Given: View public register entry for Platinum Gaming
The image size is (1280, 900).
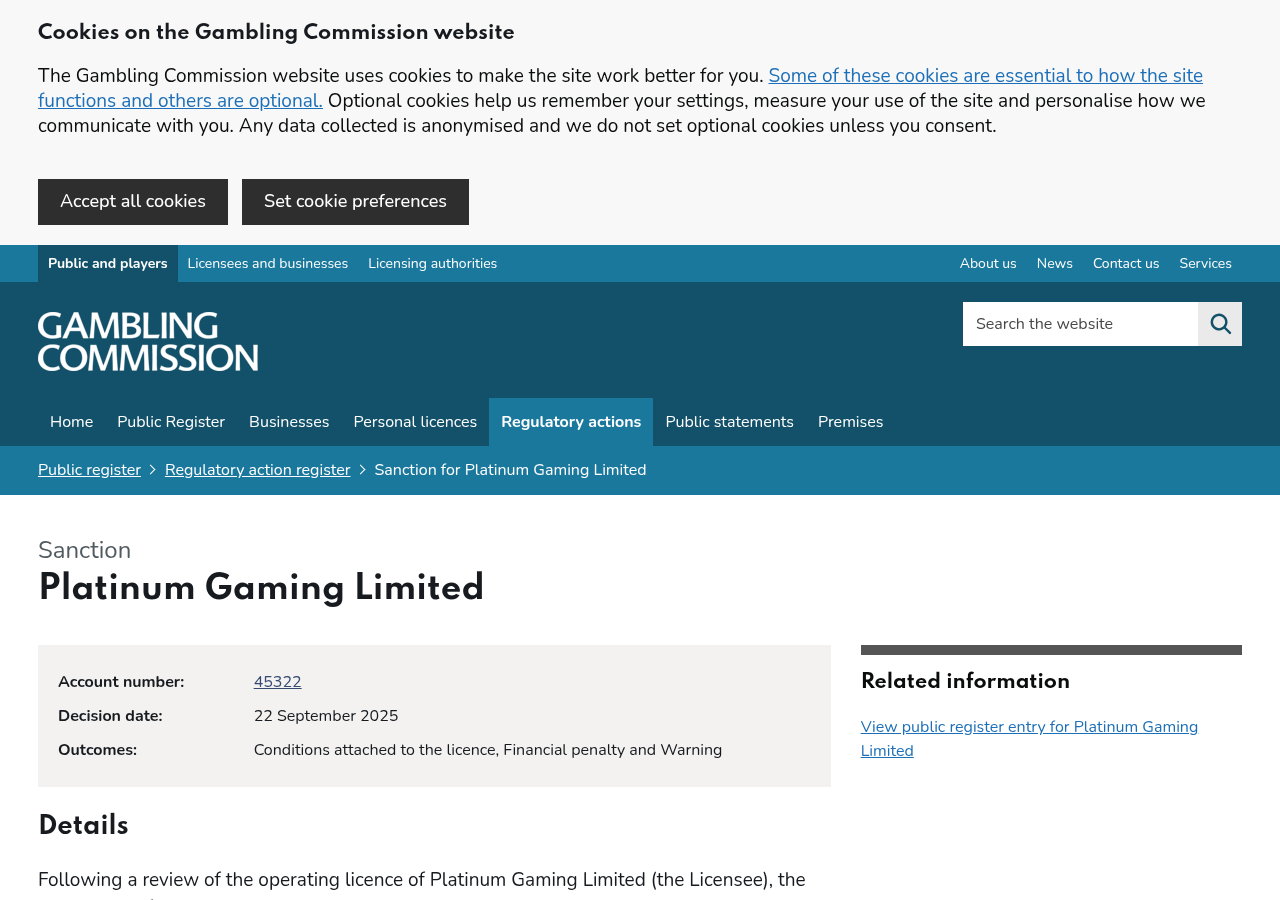Looking at the screenshot, I should coord(1029,739).
